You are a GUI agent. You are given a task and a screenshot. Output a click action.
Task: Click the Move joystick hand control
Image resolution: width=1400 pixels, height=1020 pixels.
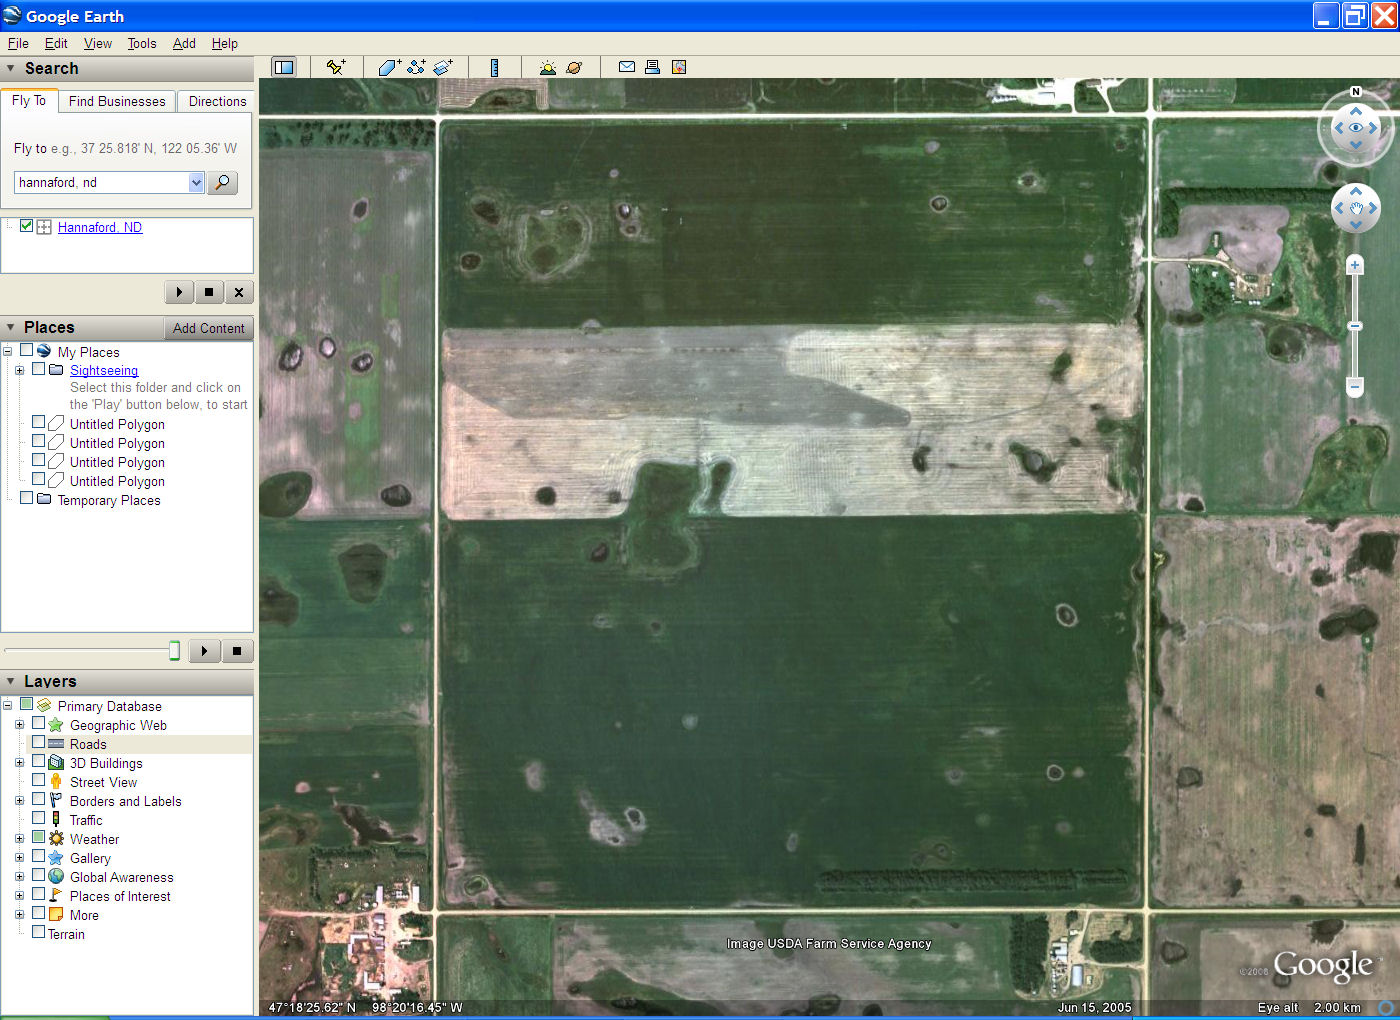[x=1356, y=208]
